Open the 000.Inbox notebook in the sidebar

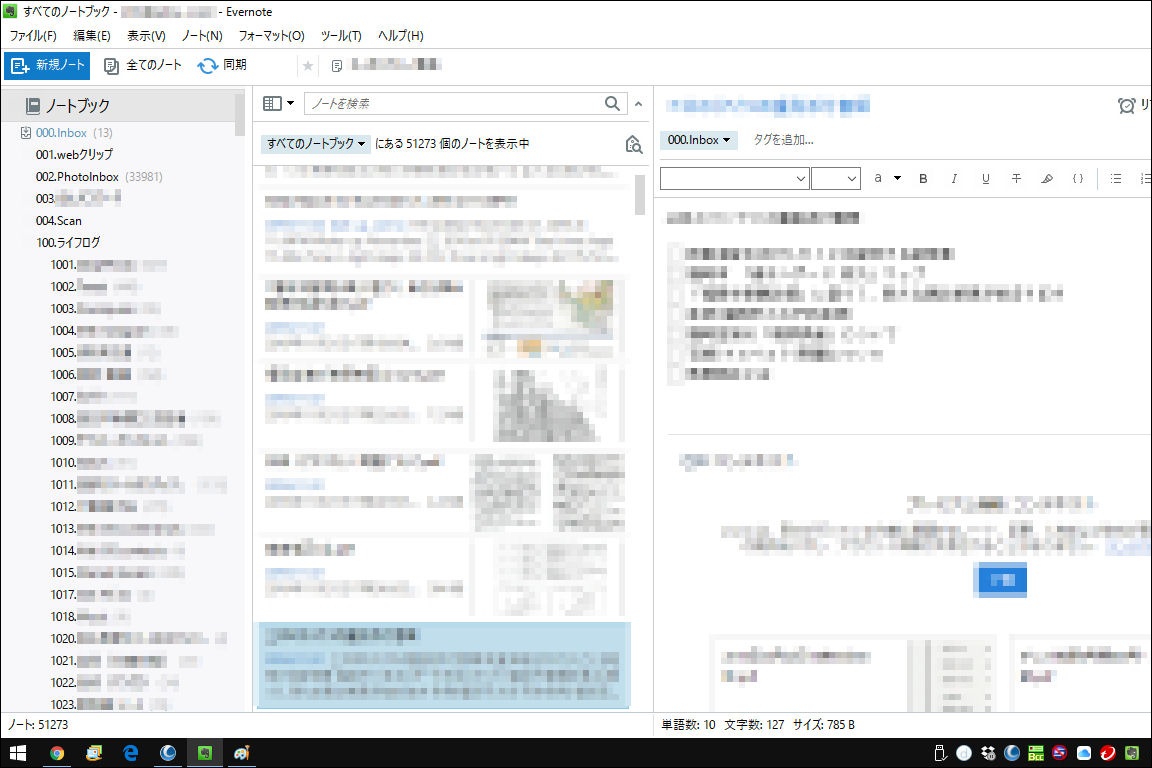click(x=61, y=133)
